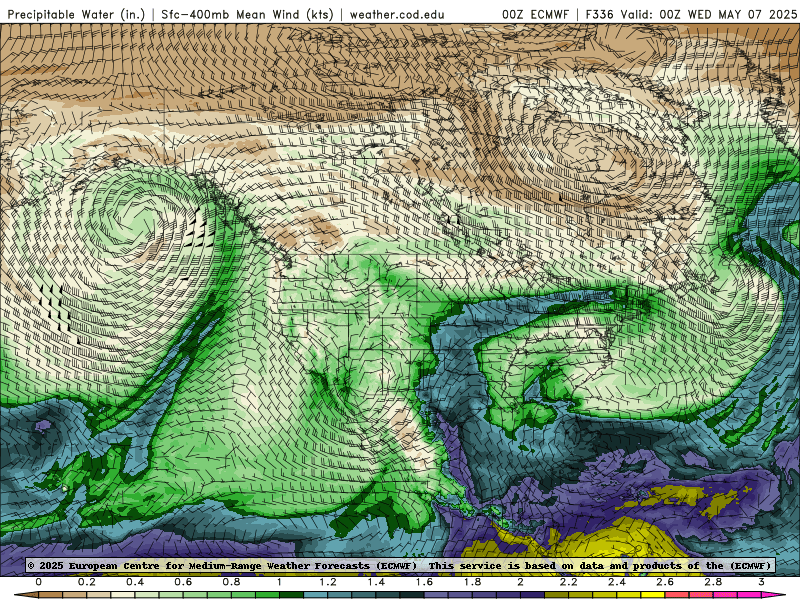Click the 2.4 value on the color scale

point(617,582)
